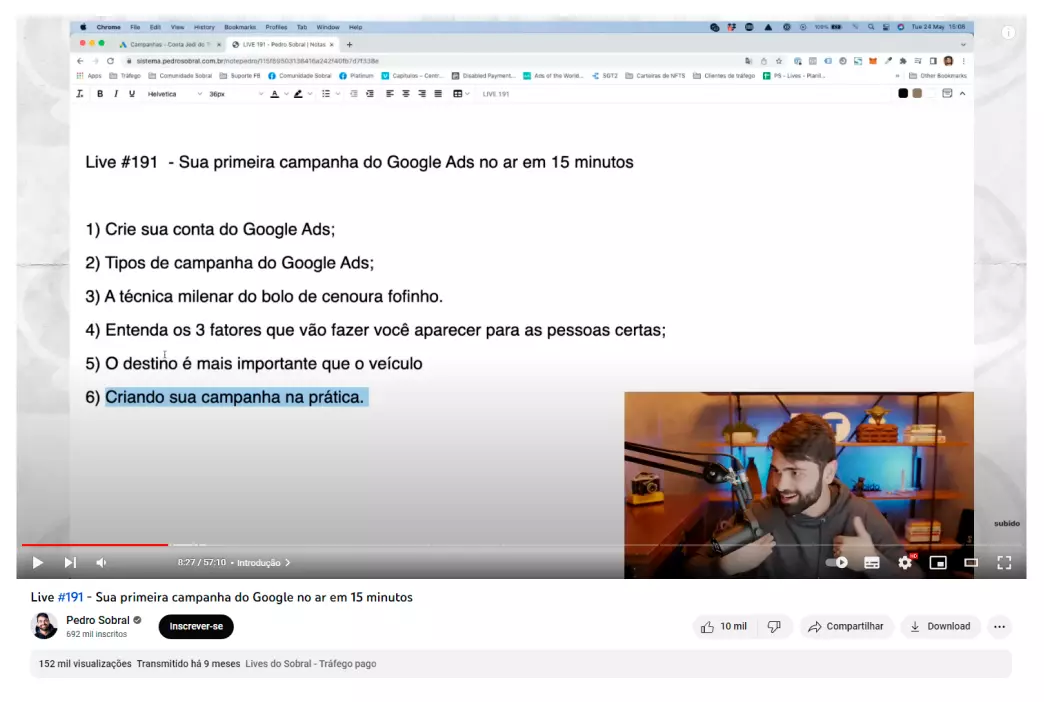Screen dimensions: 1044x702
Task: Open the Other Bookmarks folder
Action: 937,76
